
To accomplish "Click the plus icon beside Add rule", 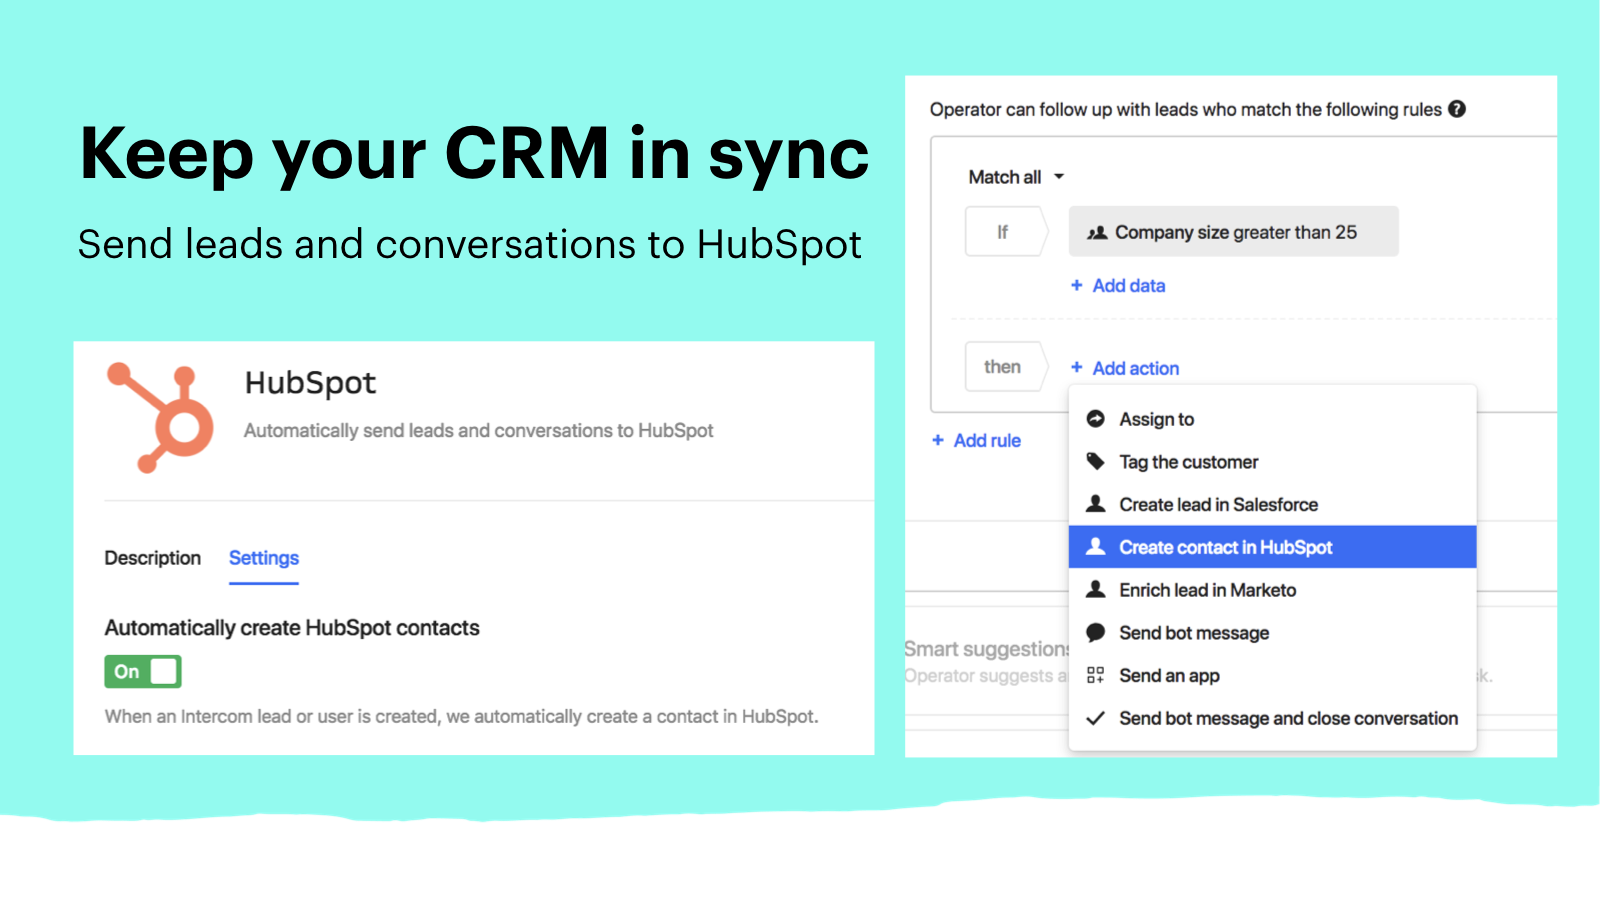I will [938, 440].
